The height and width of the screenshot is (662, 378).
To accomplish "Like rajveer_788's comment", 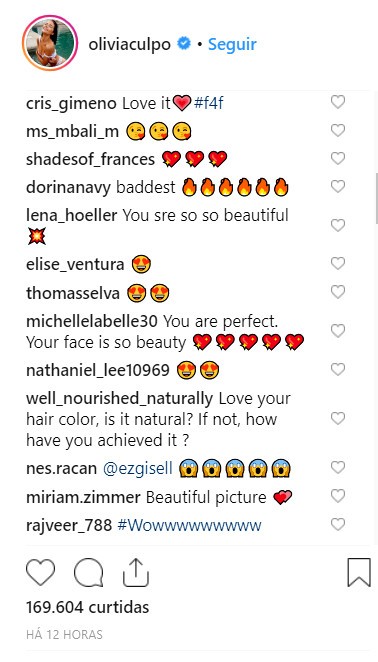I will (338, 524).
